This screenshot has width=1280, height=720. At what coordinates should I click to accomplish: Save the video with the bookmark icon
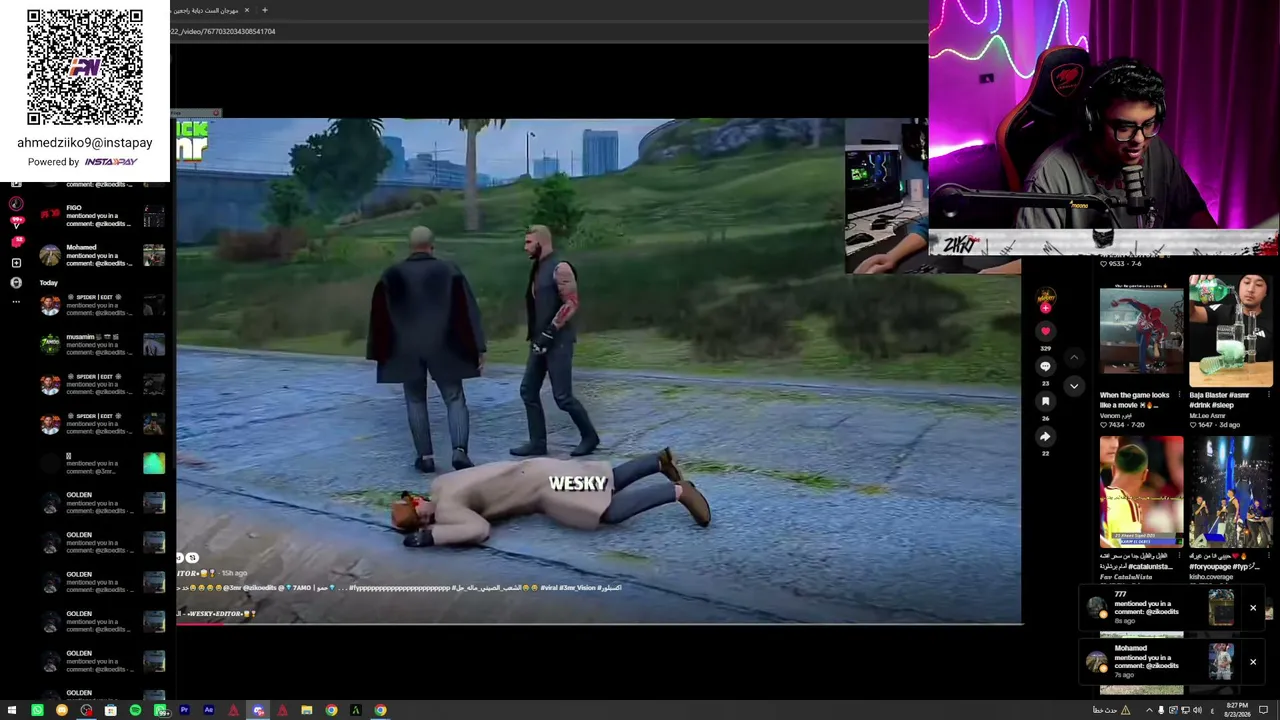(1045, 401)
